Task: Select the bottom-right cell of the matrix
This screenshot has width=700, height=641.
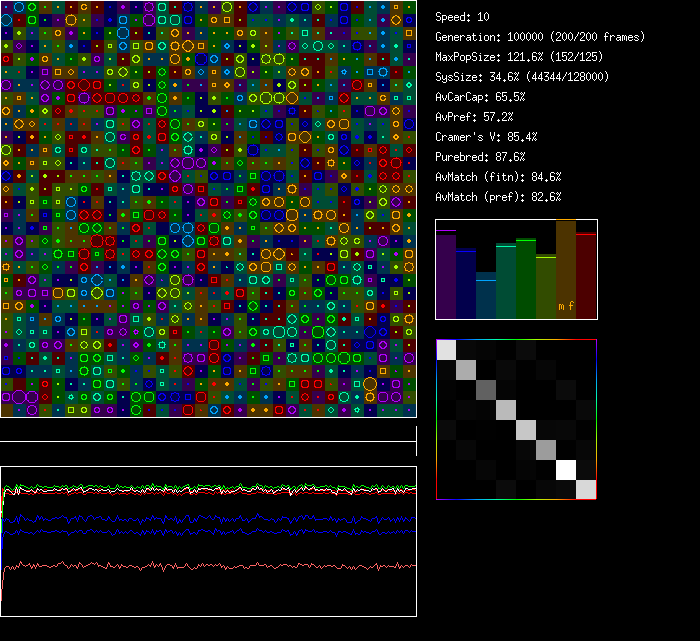Action: pyautogui.click(x=586, y=489)
